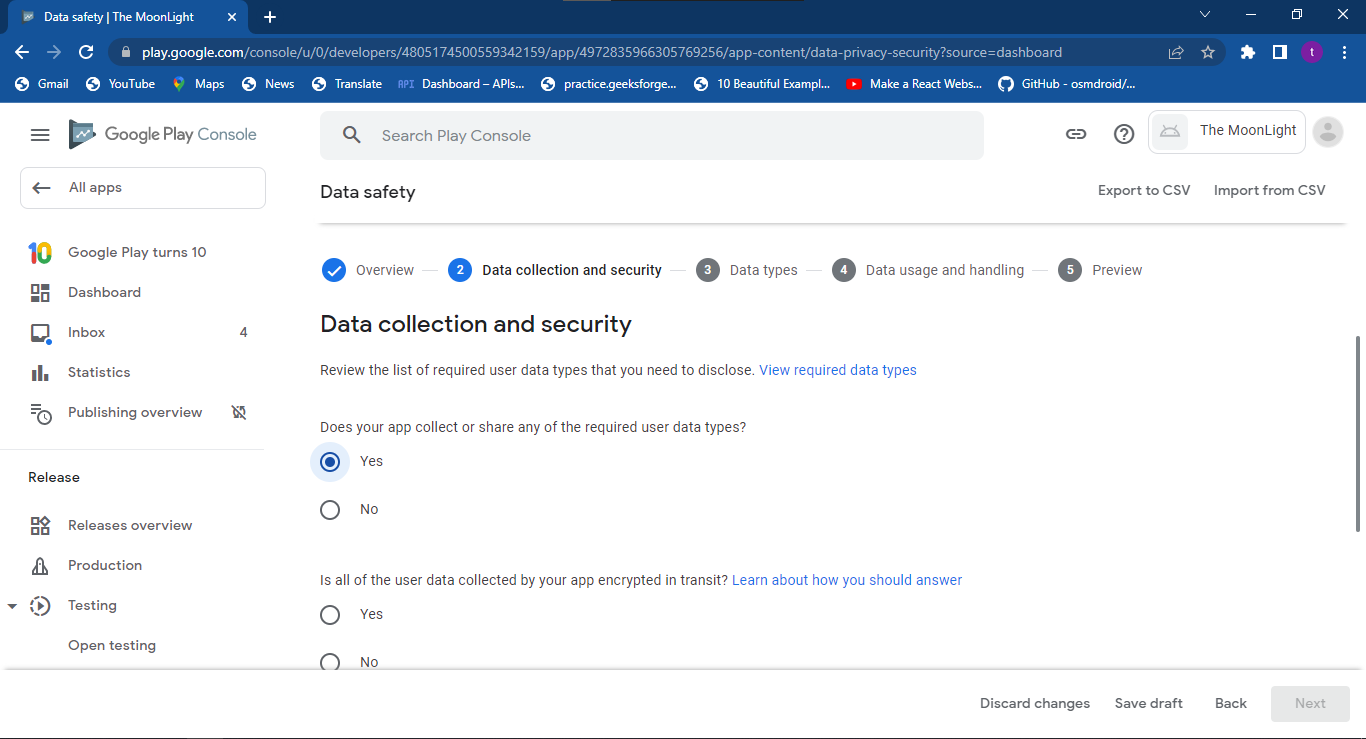
Task: Go to Data usage and handling step
Action: pyautogui.click(x=928, y=270)
